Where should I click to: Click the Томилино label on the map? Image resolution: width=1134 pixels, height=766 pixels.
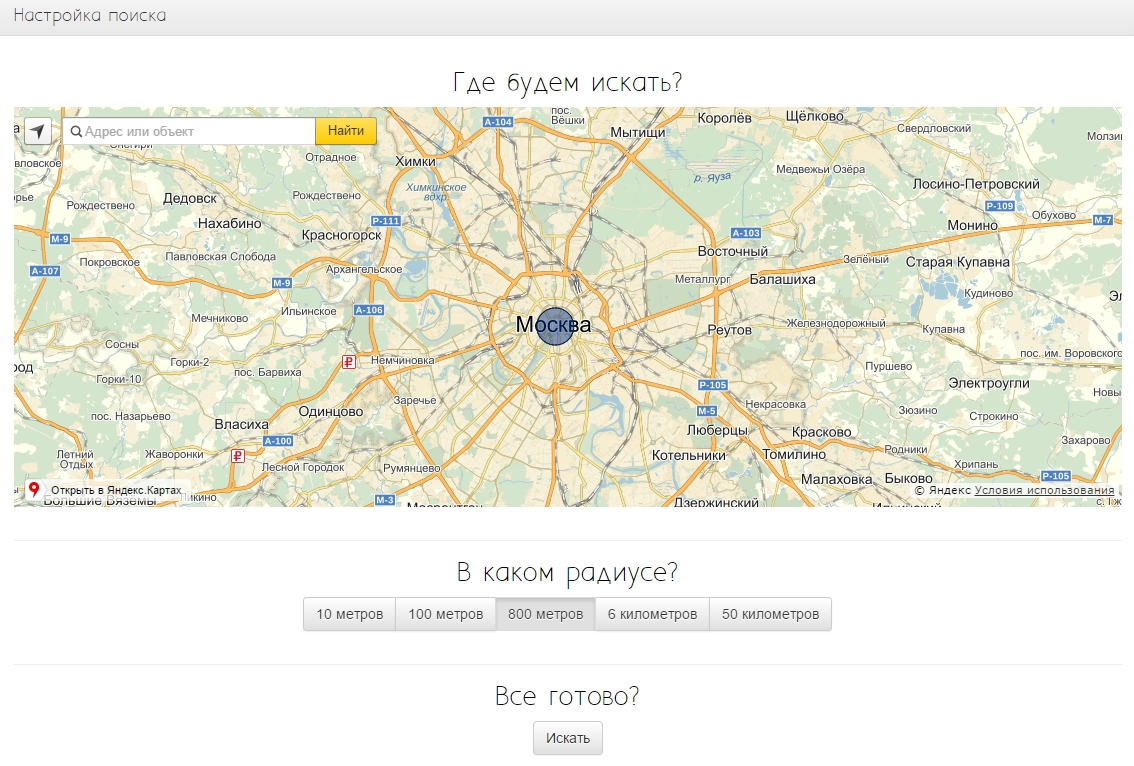coord(793,454)
